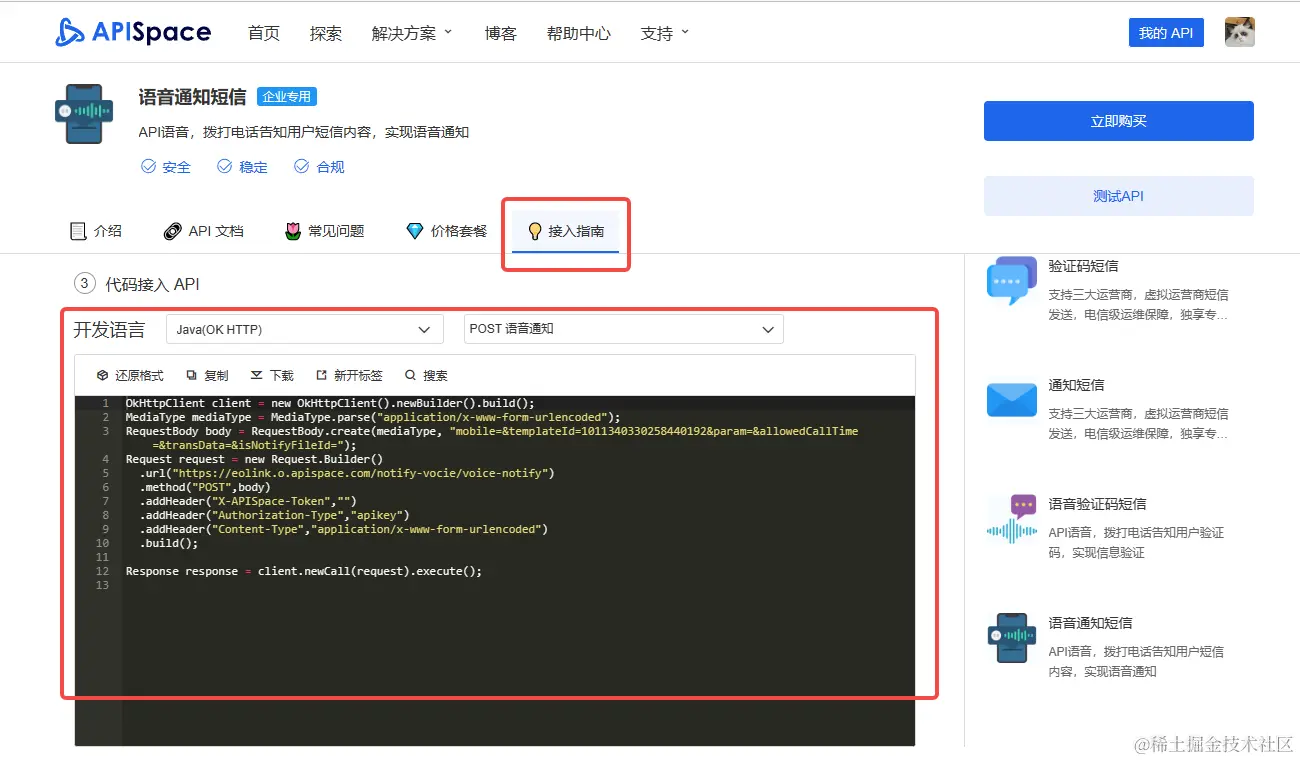The image size is (1300, 761).
Task: Click the APISpace logo
Action: coord(133,32)
